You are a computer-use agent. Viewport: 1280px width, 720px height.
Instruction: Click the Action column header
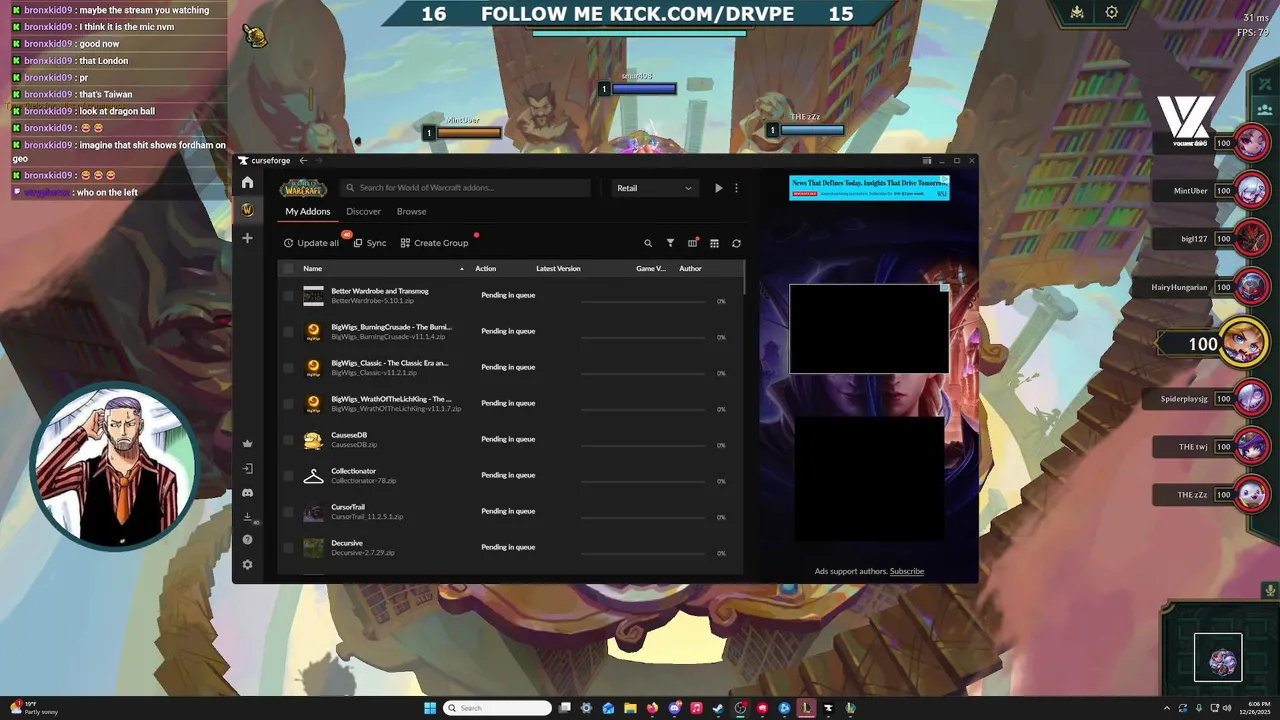[486, 269]
